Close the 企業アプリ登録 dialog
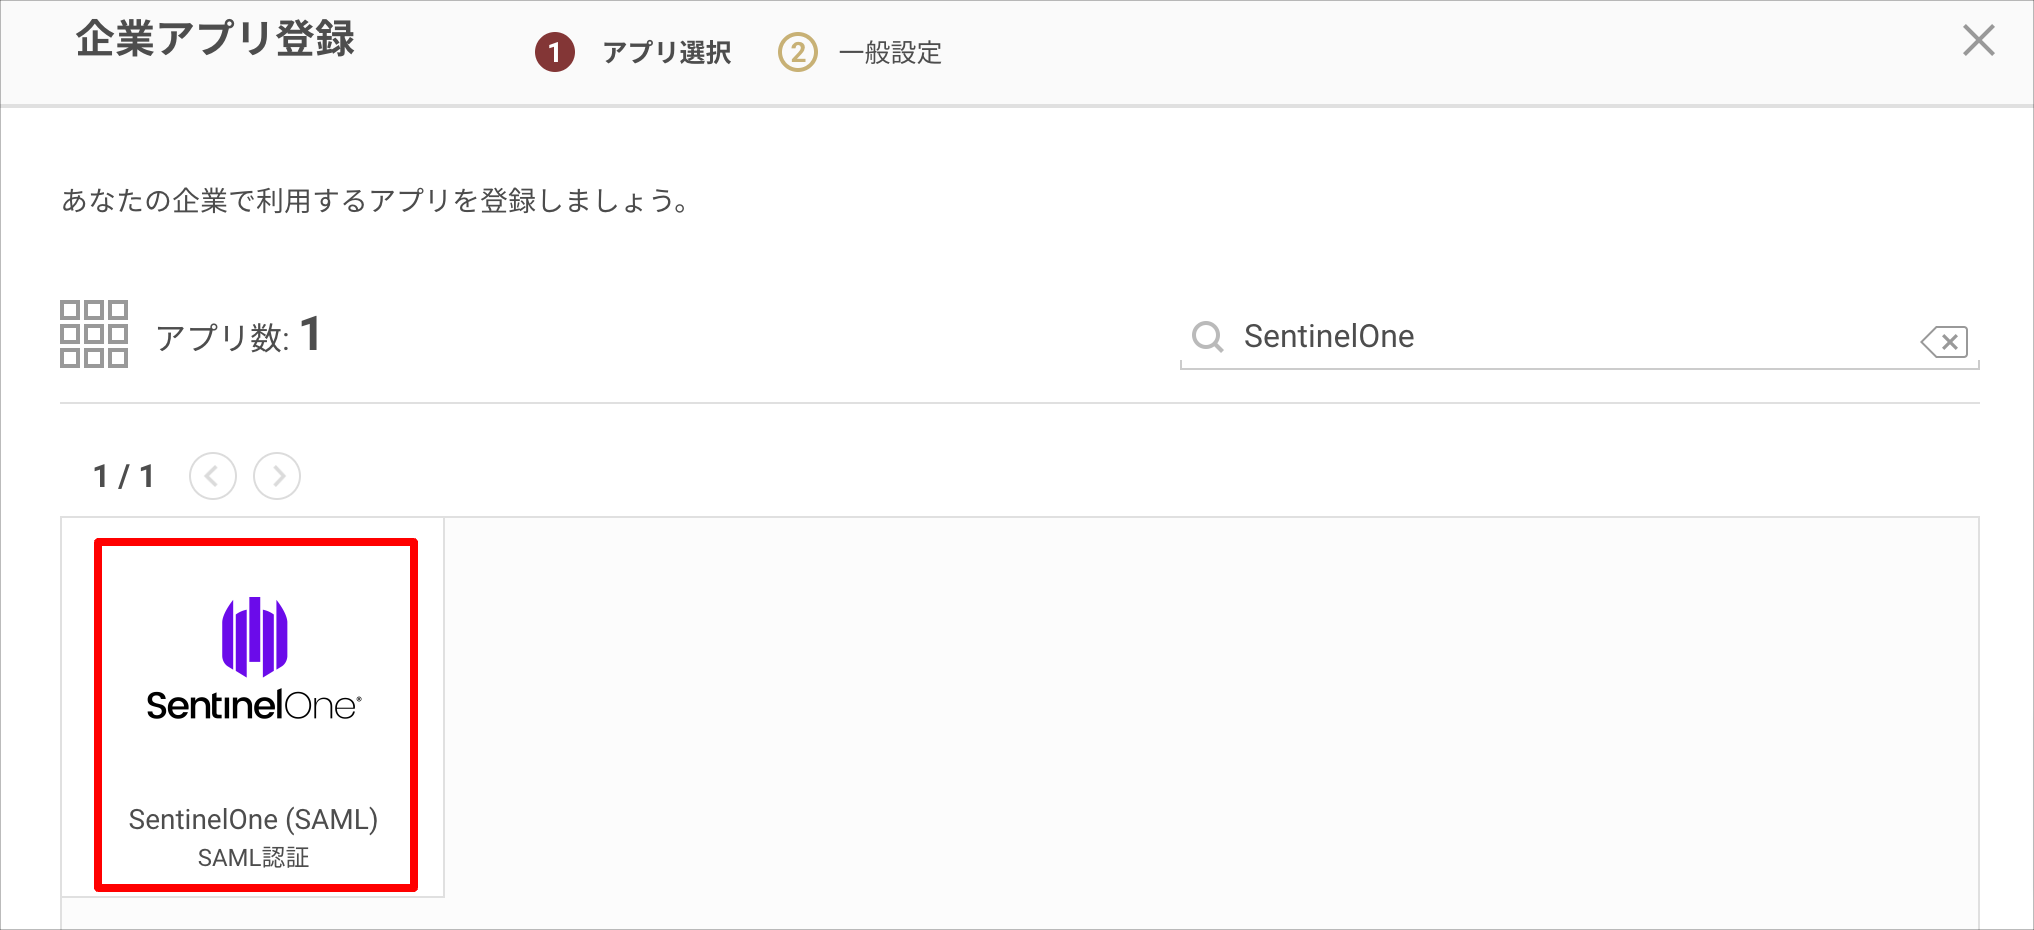 (x=1979, y=41)
